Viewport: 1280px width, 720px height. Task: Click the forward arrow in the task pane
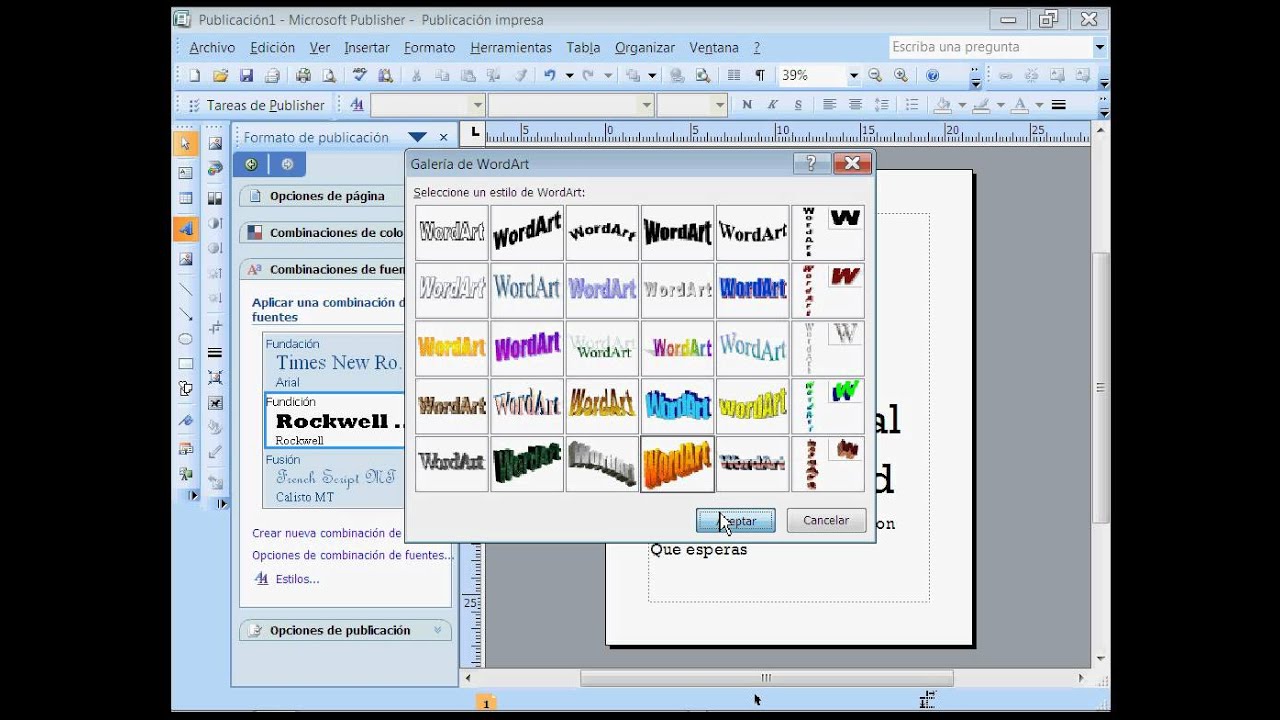[x=287, y=164]
